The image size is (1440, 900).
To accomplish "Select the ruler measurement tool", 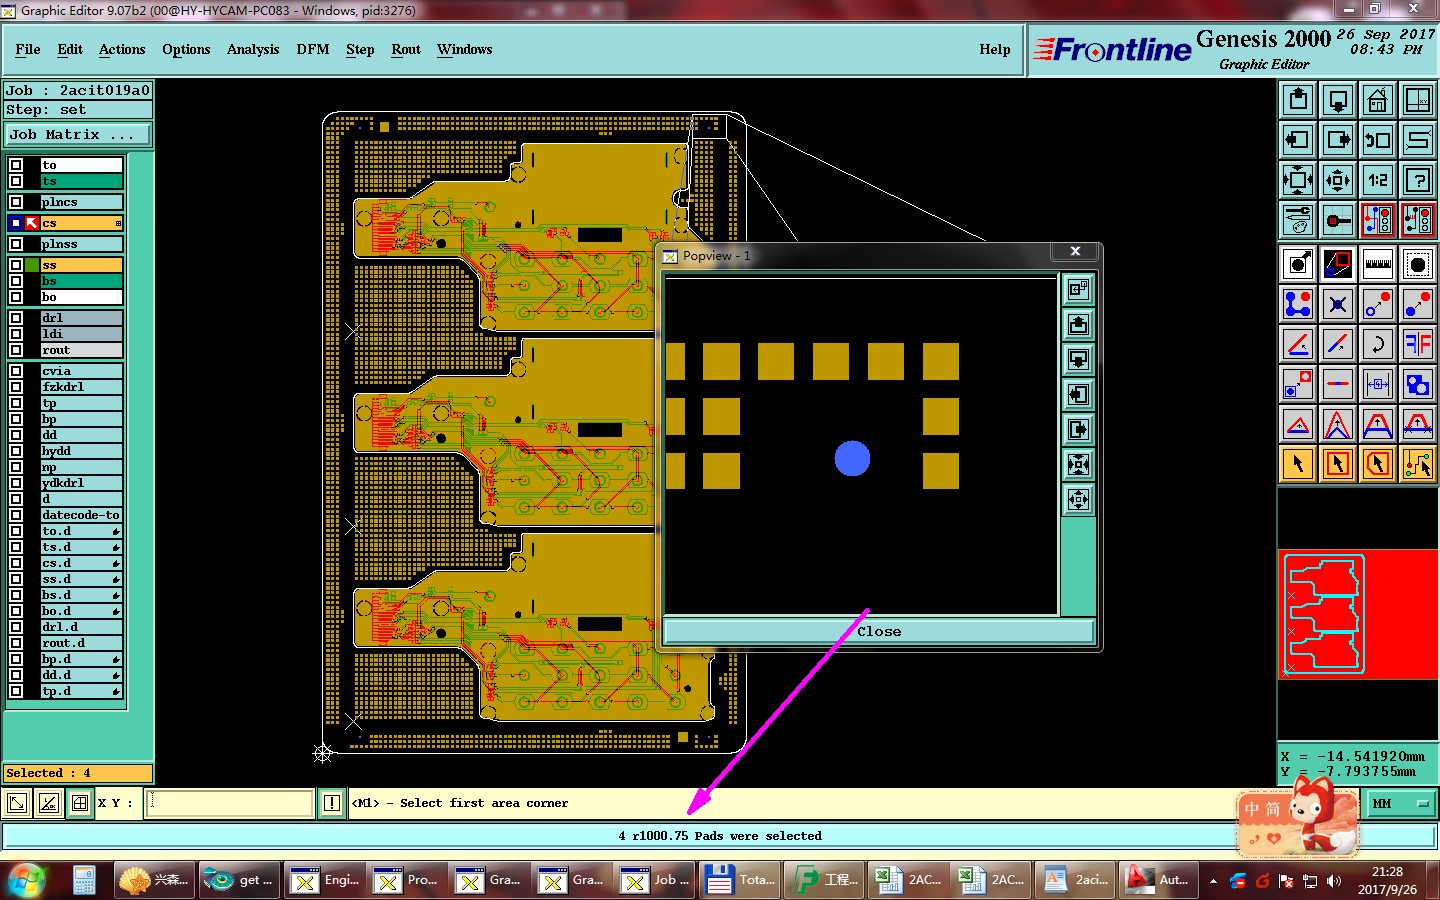I will 1378,265.
